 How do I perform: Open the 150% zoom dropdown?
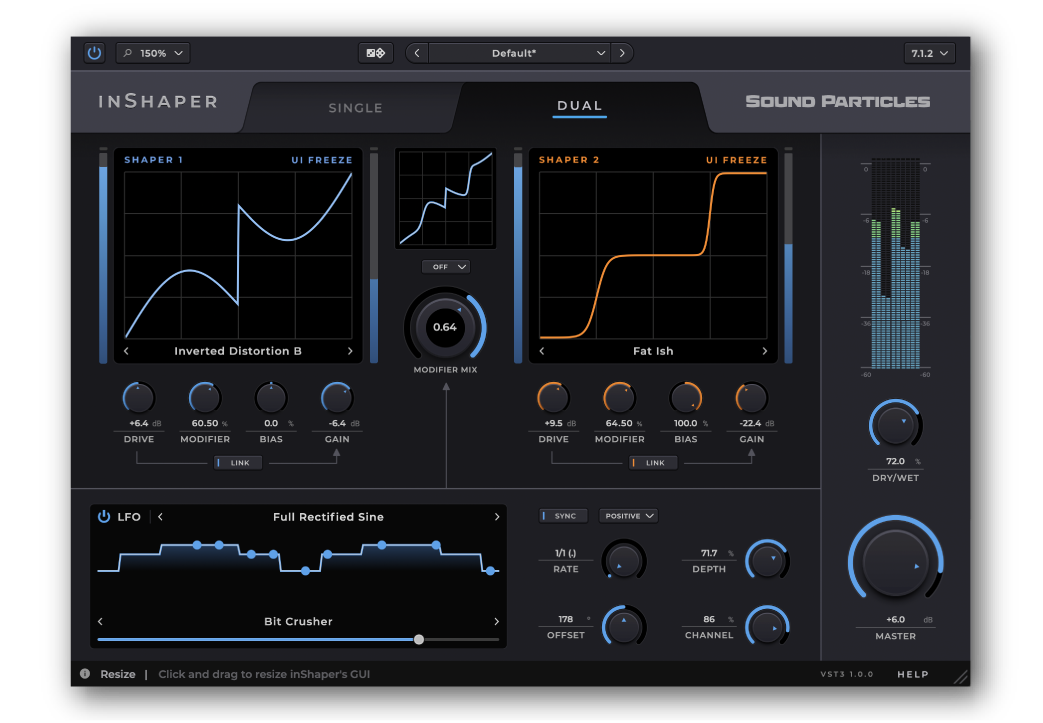click(x=153, y=53)
